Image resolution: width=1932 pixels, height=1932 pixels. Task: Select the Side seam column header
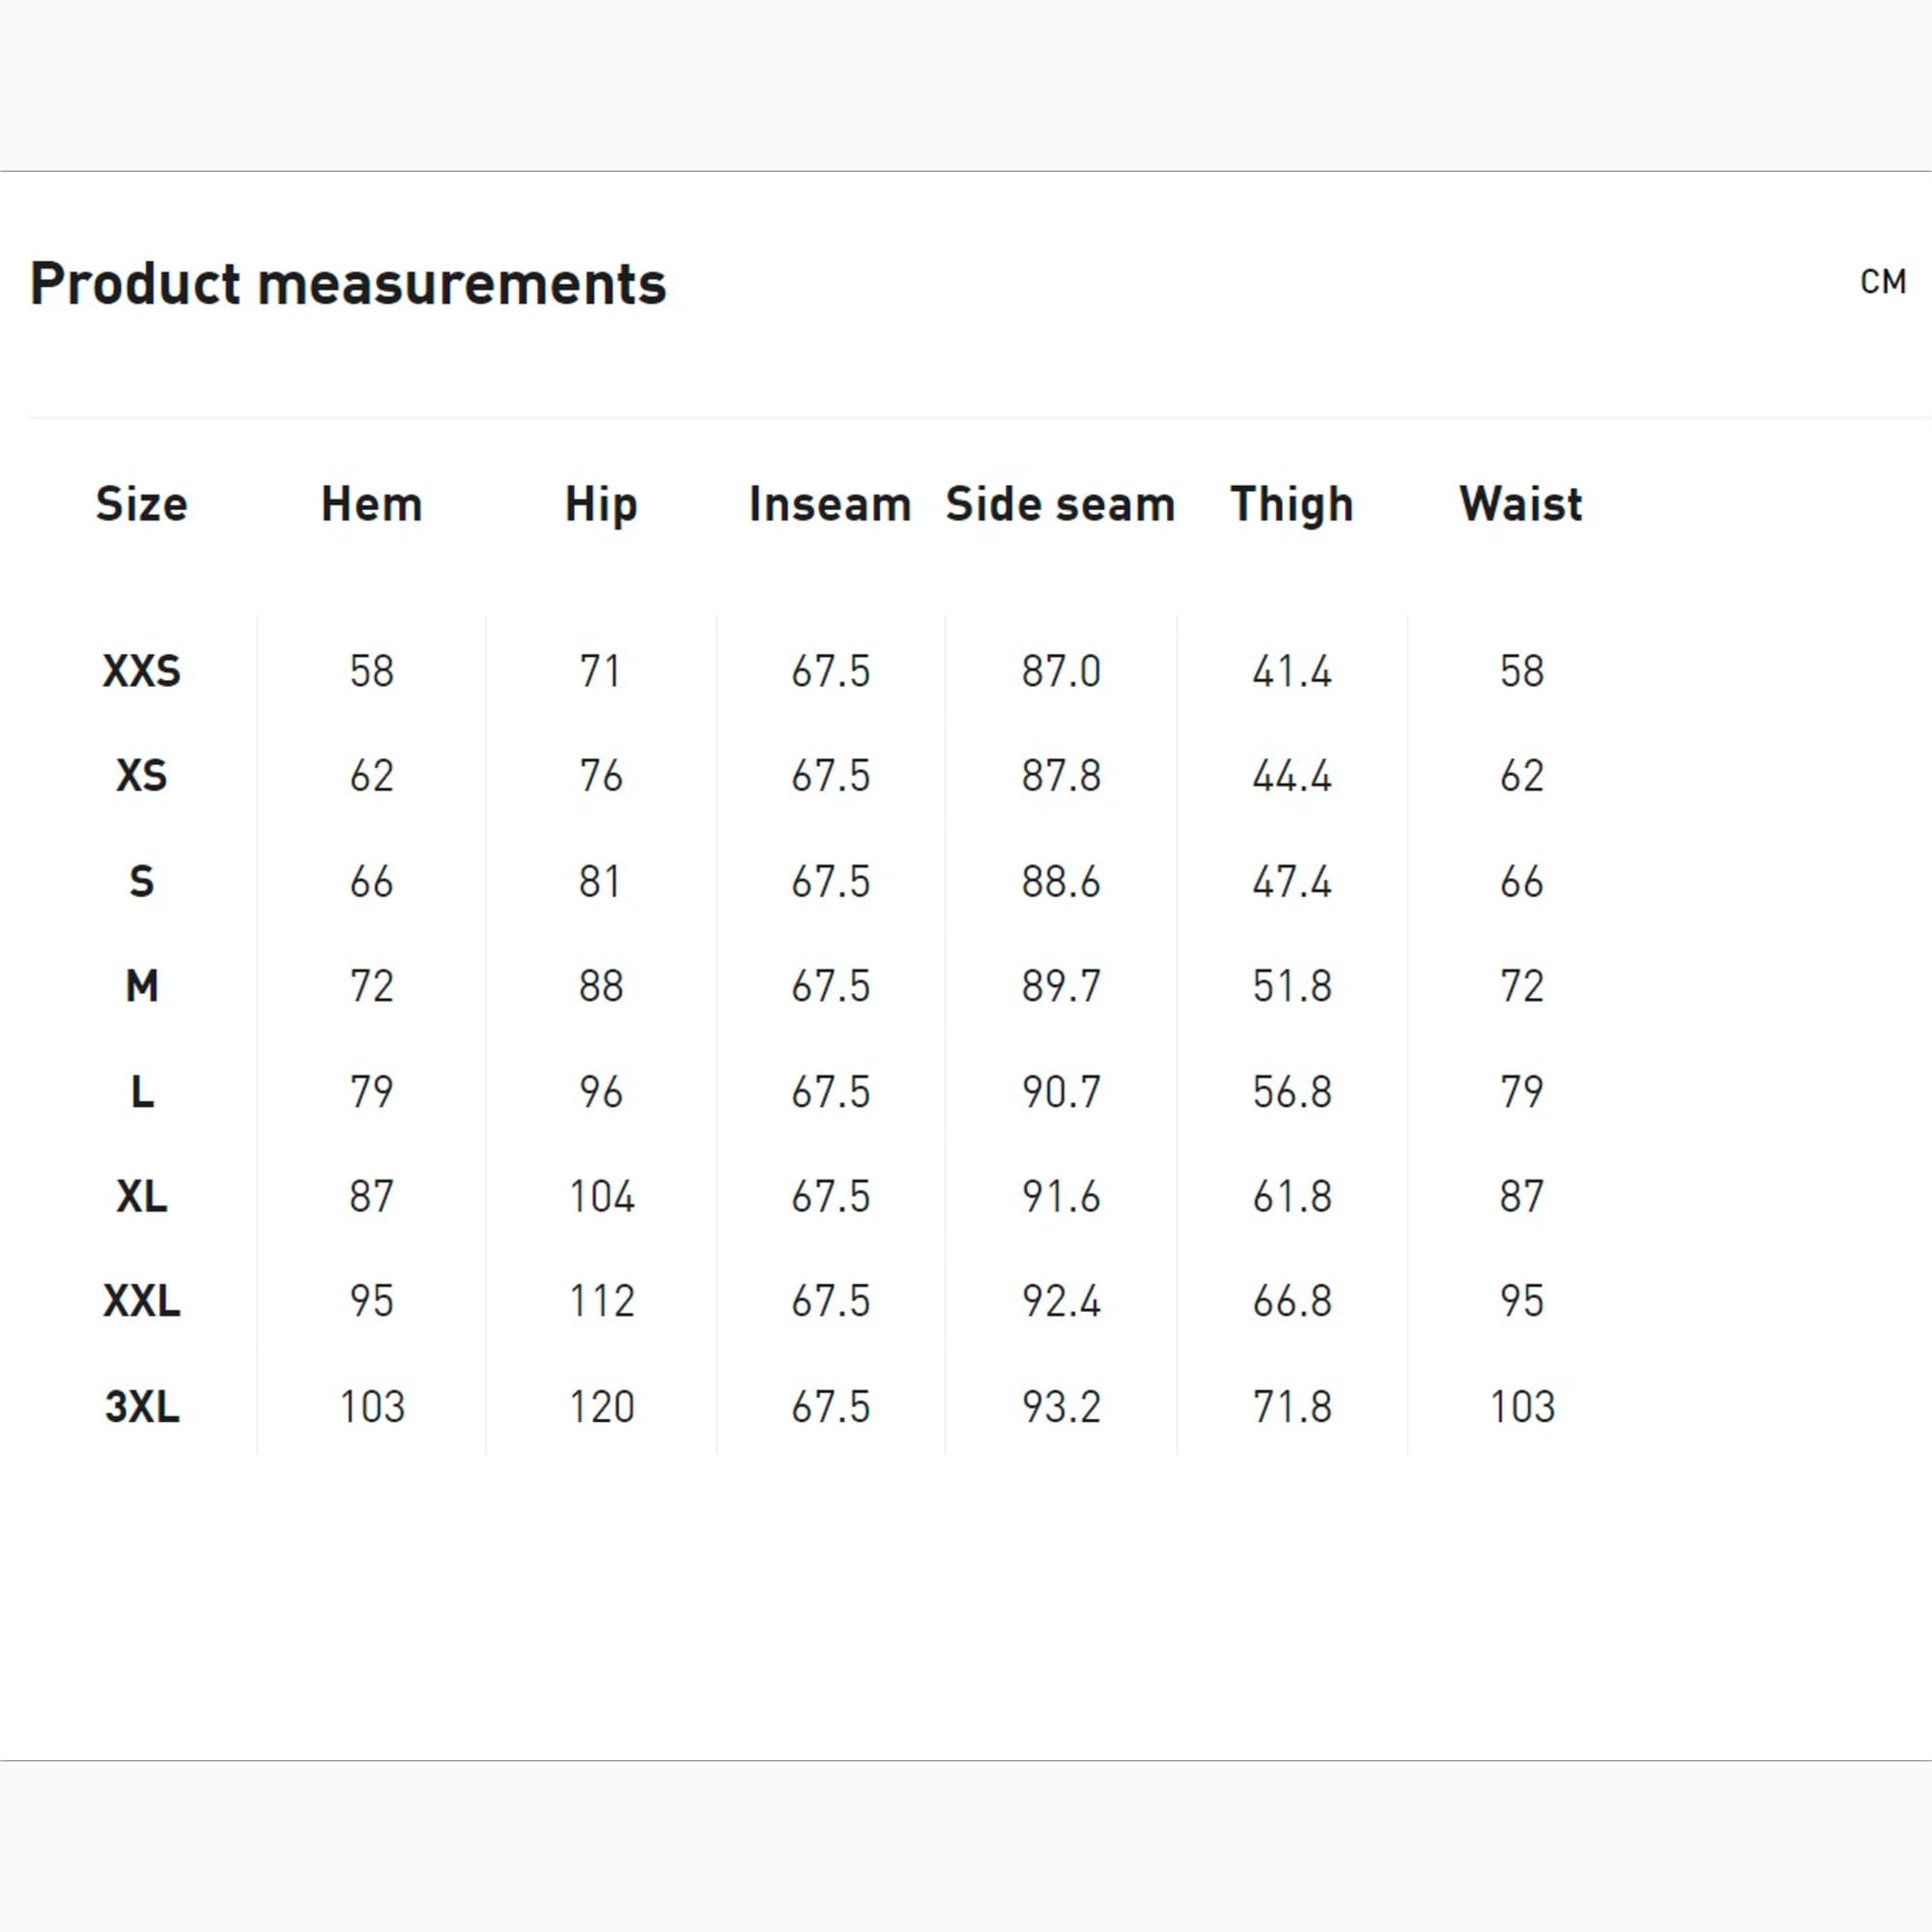pyautogui.click(x=1060, y=504)
